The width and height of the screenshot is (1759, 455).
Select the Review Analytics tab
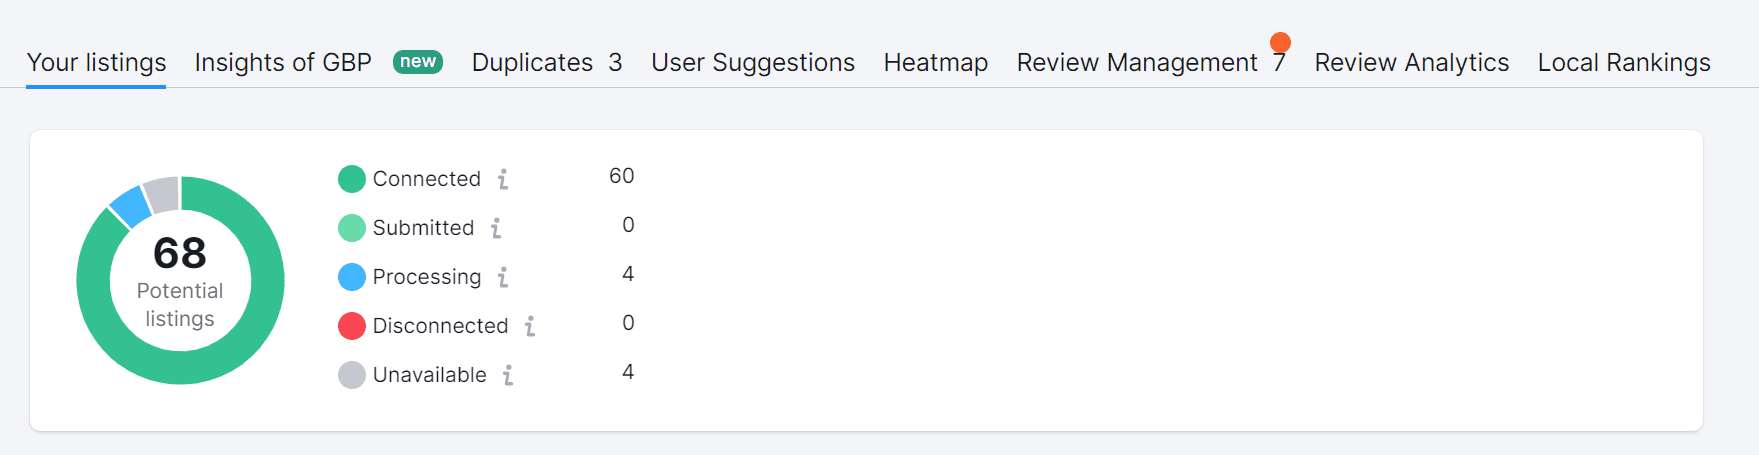click(1411, 62)
